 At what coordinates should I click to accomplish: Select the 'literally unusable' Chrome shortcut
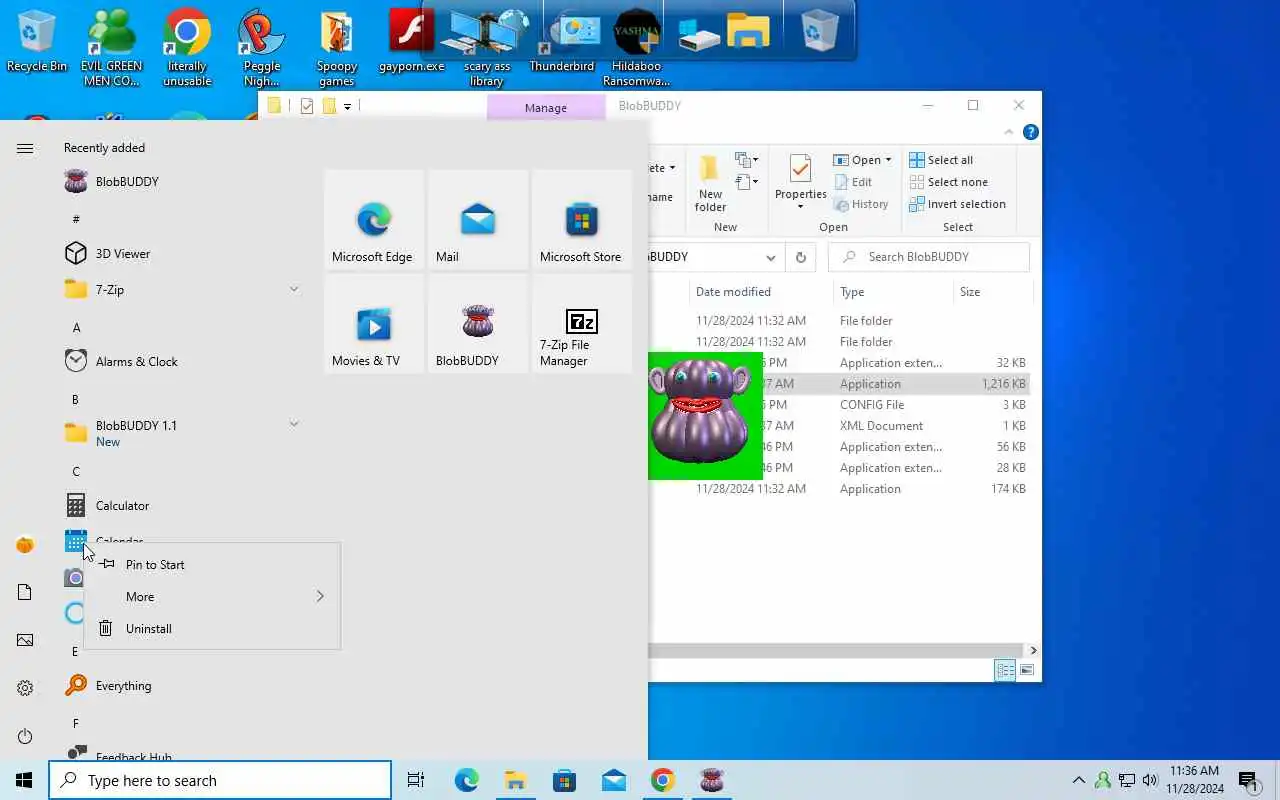click(x=187, y=49)
